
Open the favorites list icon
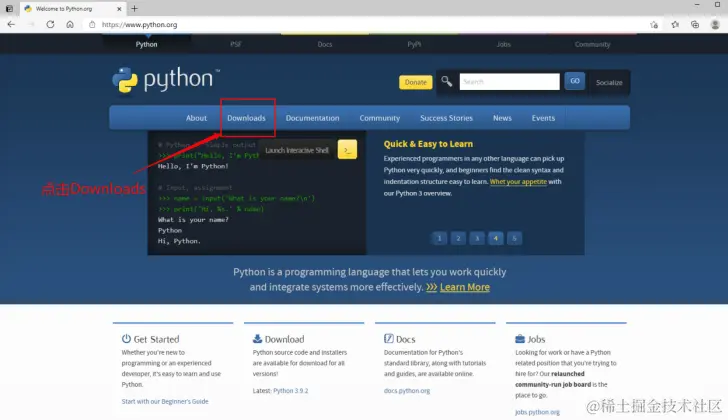(675, 25)
